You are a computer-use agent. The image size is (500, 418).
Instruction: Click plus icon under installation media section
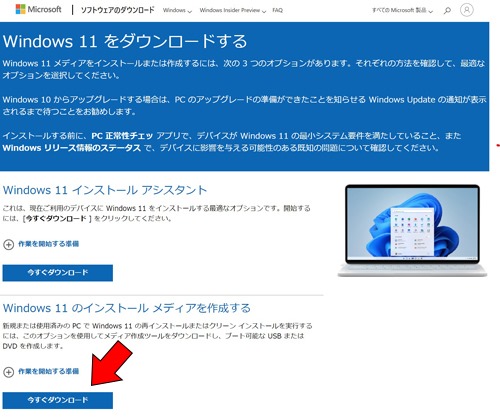[x=8, y=372]
